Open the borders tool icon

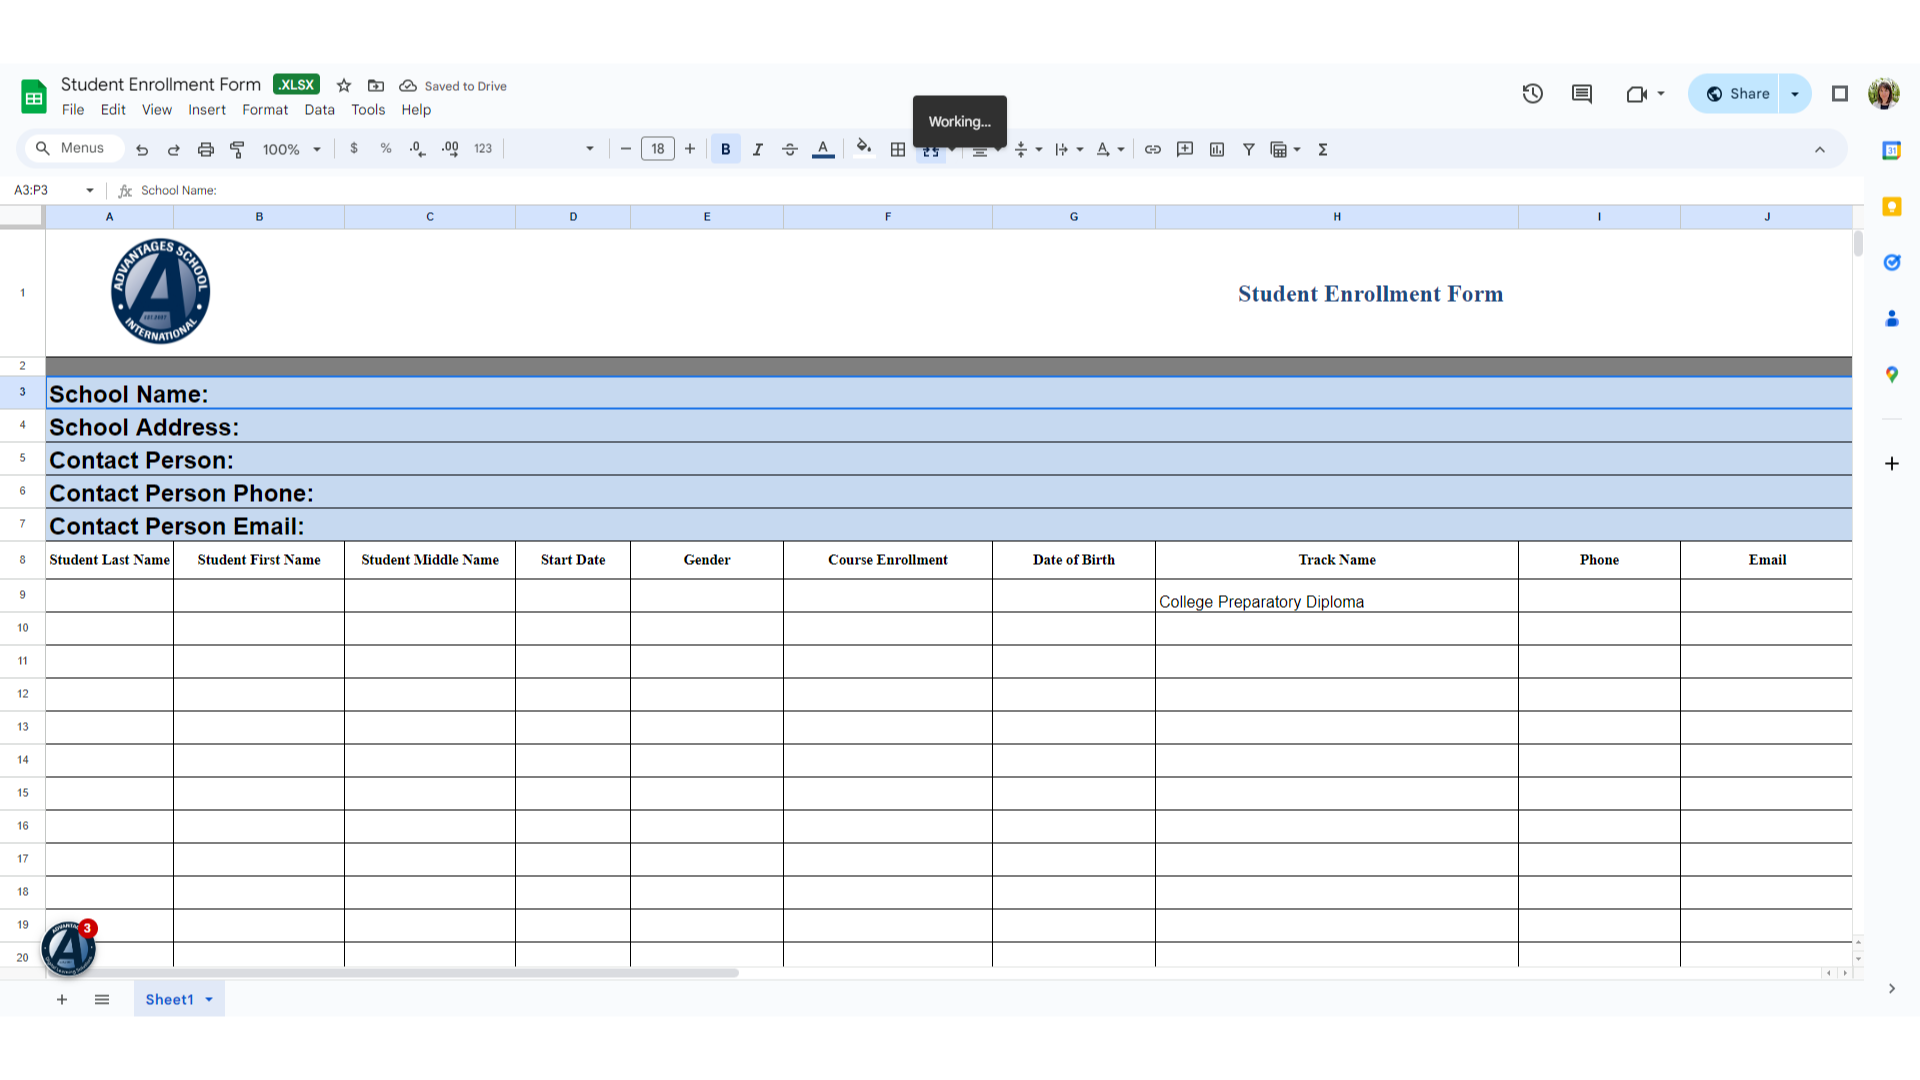coord(898,149)
